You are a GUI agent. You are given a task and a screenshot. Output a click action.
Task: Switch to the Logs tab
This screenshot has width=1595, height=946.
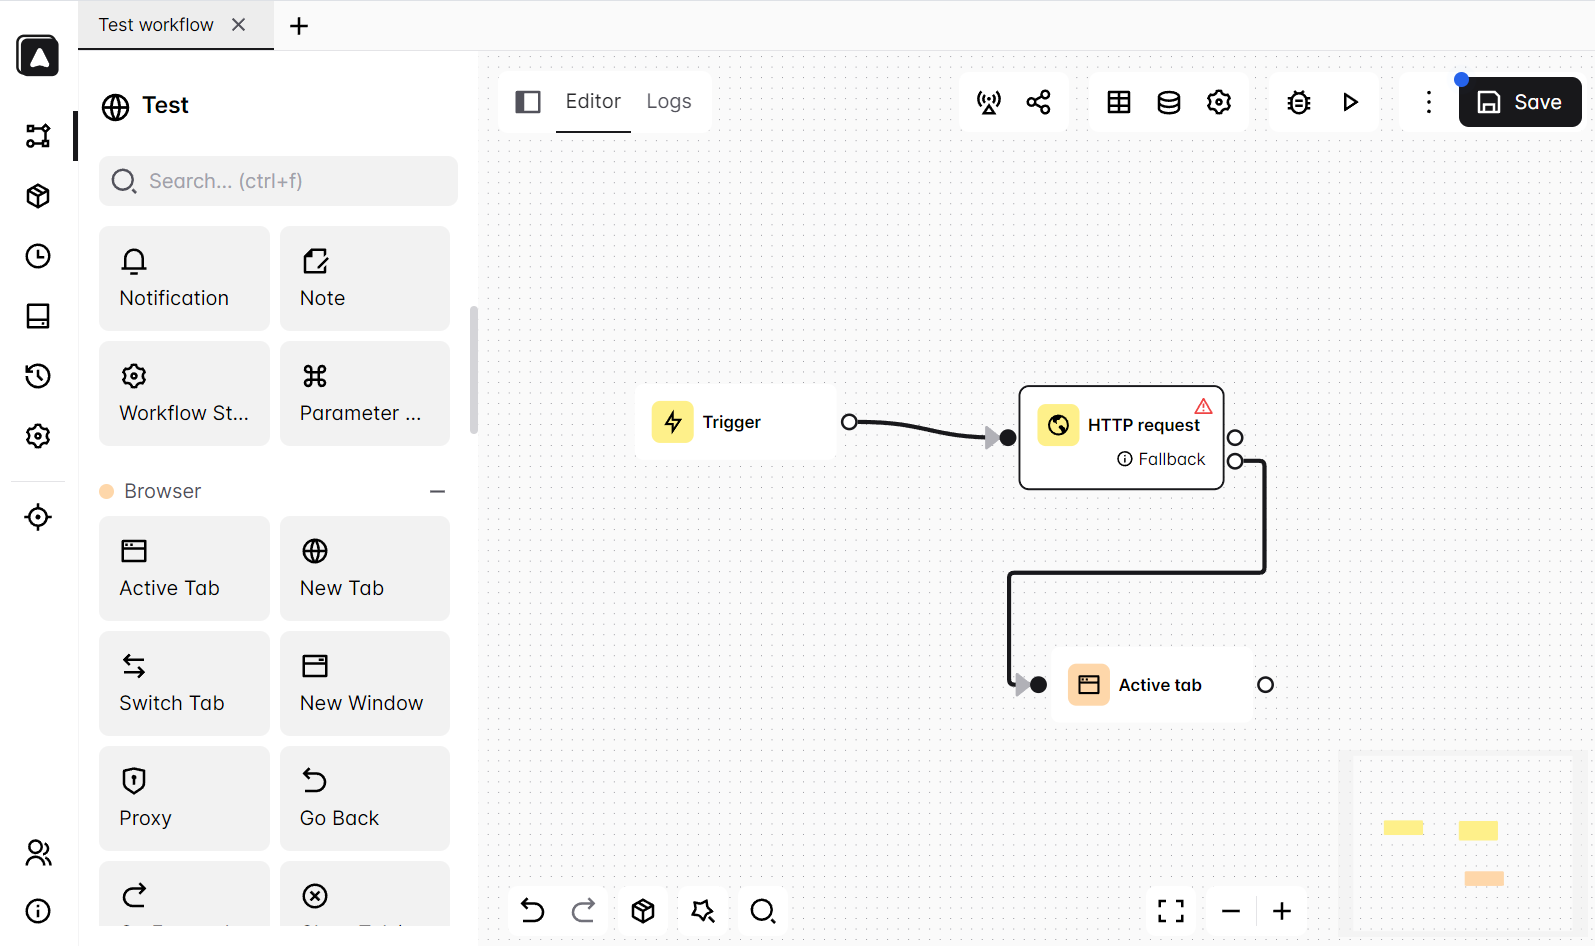(669, 101)
